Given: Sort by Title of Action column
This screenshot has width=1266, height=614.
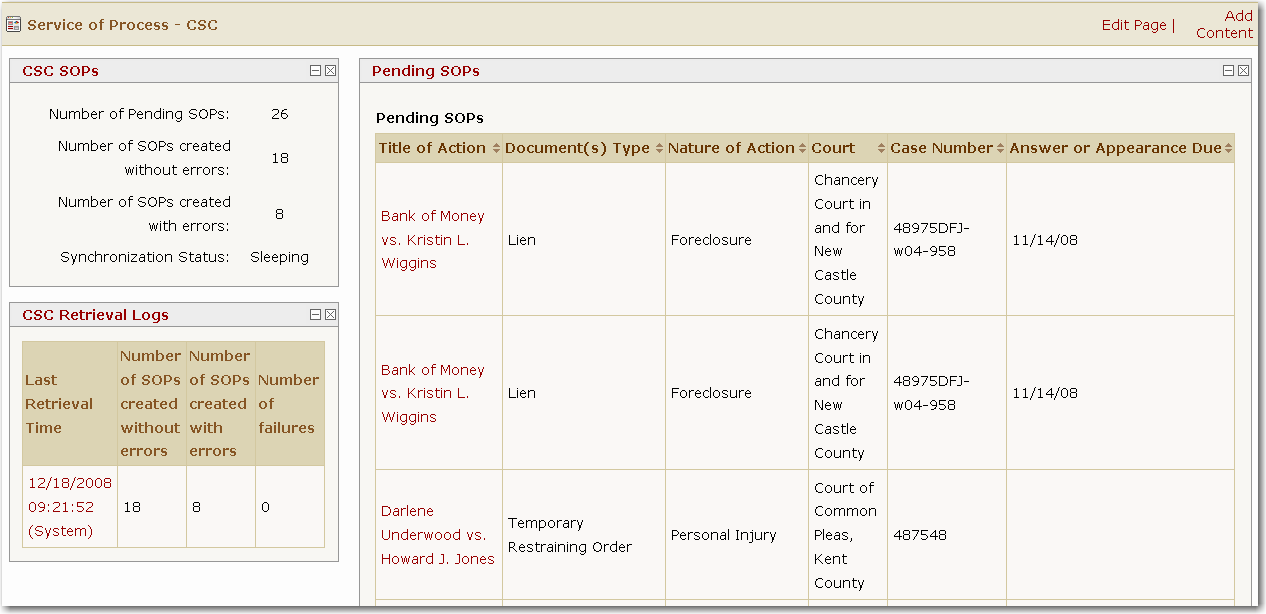Looking at the screenshot, I should tap(439, 148).
